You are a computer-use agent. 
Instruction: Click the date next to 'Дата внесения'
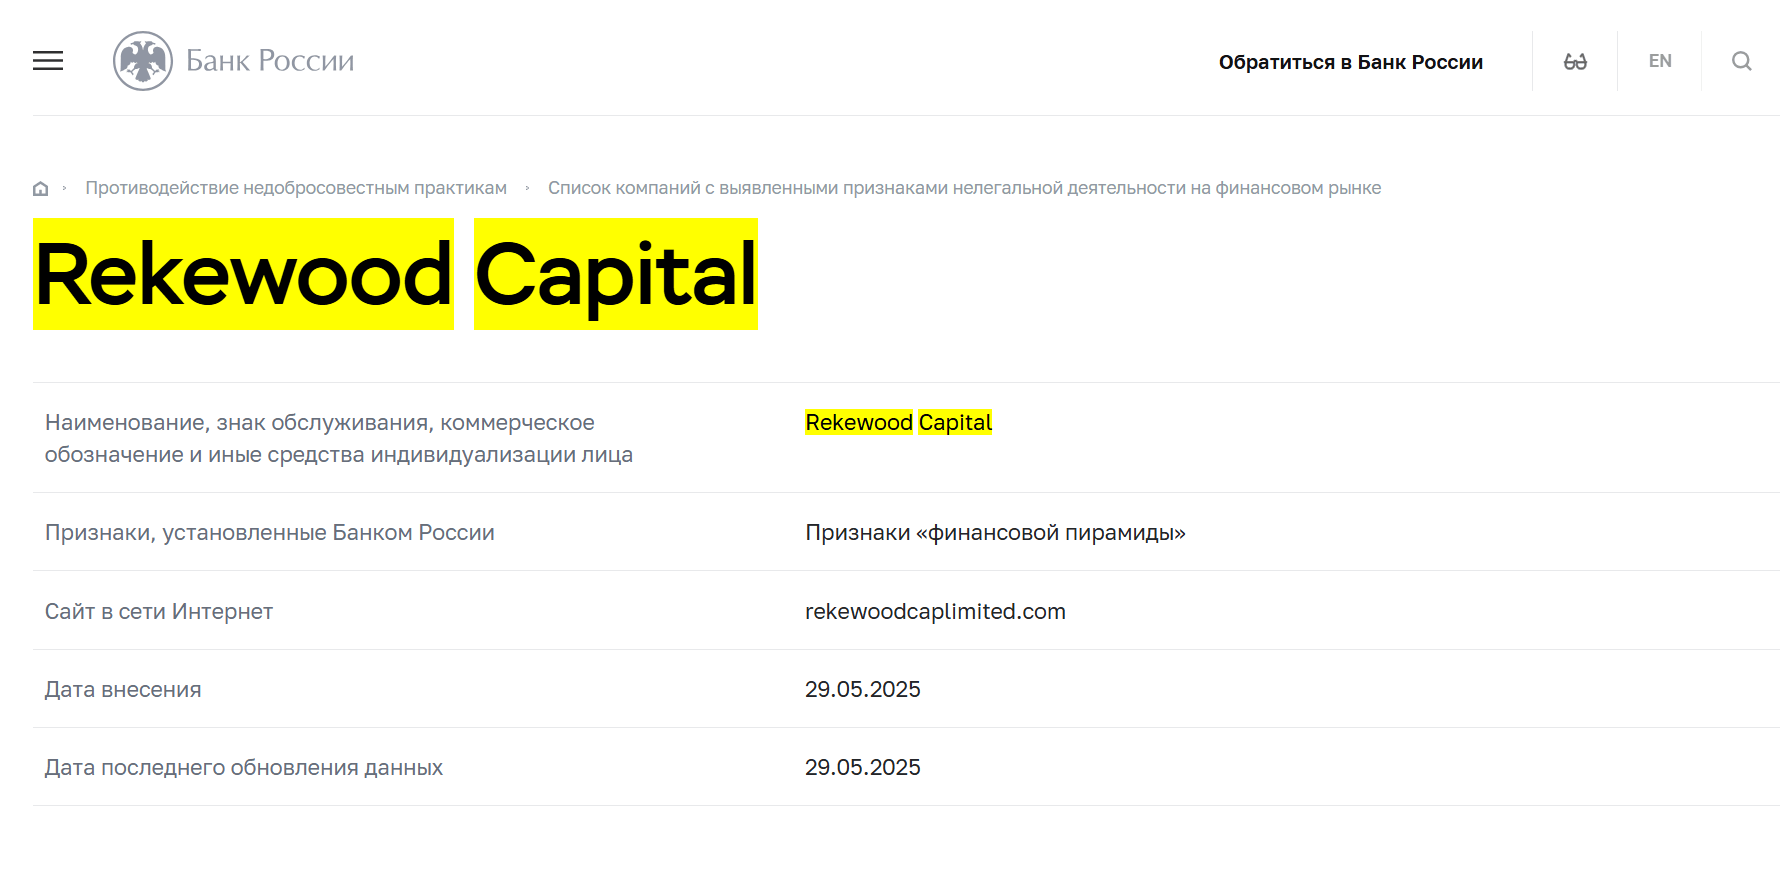[x=862, y=689]
